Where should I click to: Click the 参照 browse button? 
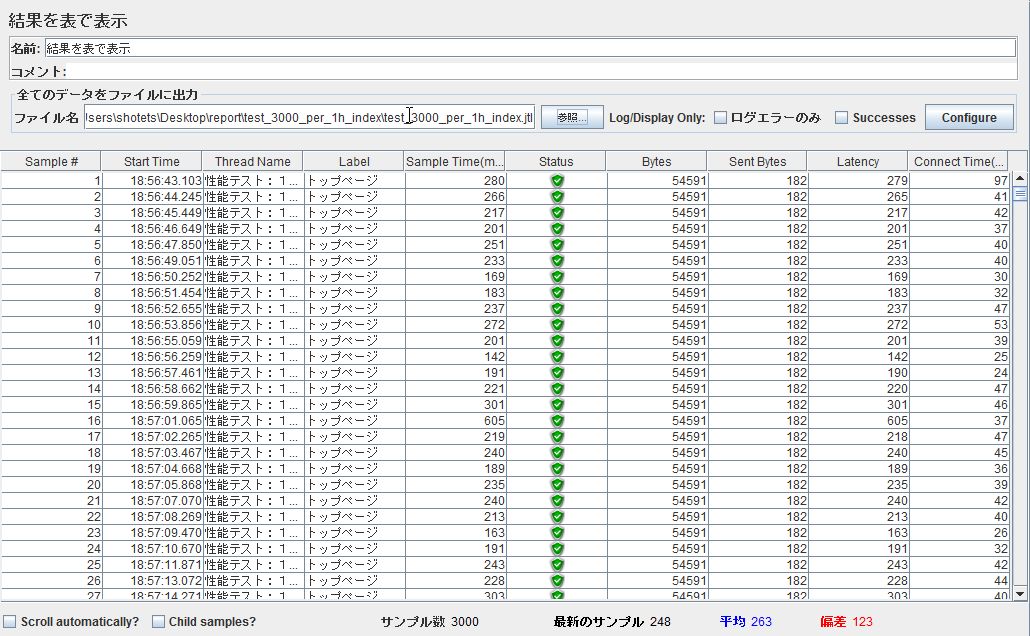pos(570,117)
